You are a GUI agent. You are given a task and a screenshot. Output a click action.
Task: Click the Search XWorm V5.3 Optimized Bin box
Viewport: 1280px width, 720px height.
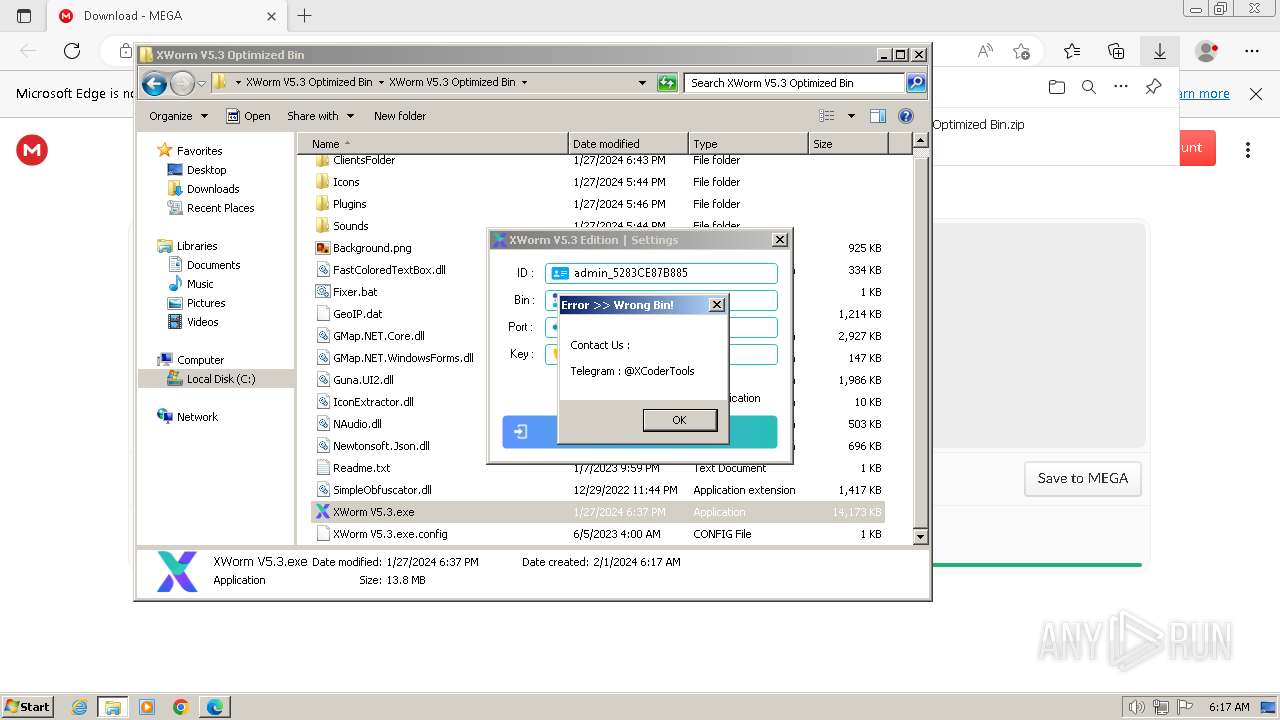coord(795,83)
